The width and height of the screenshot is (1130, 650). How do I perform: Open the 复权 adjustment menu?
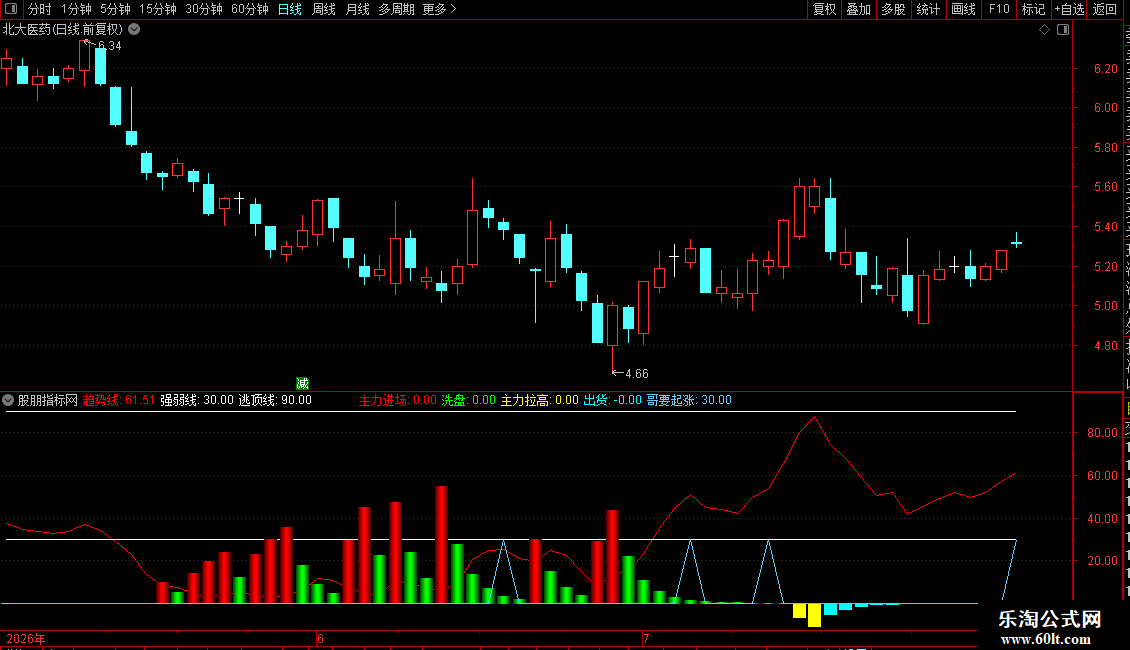tap(824, 9)
